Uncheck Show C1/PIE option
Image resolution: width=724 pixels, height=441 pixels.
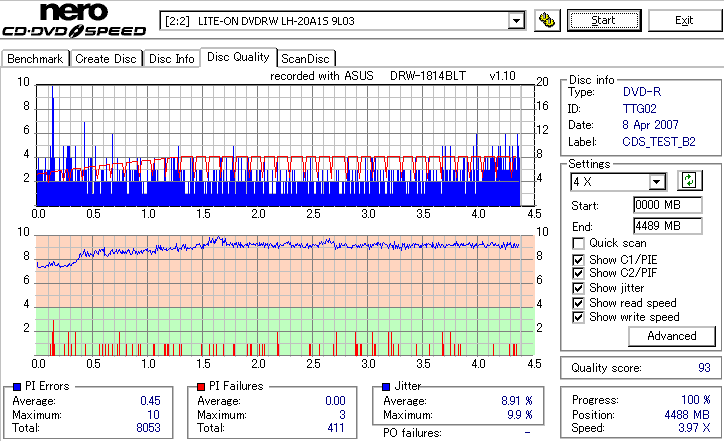pos(578,260)
